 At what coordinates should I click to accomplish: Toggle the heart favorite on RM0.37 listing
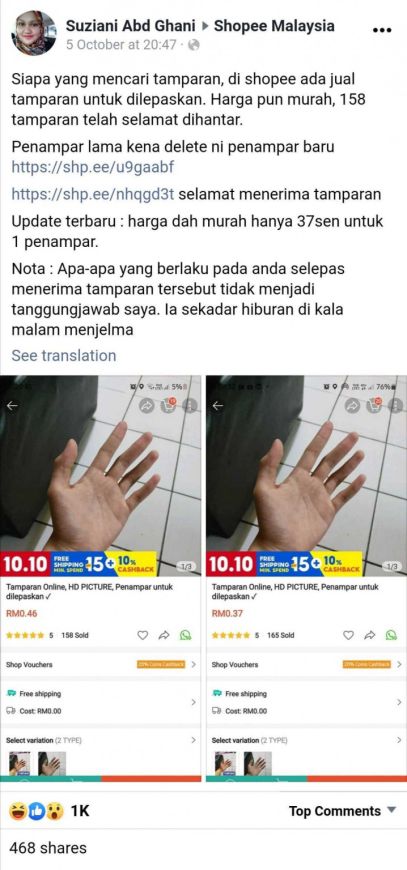click(348, 635)
